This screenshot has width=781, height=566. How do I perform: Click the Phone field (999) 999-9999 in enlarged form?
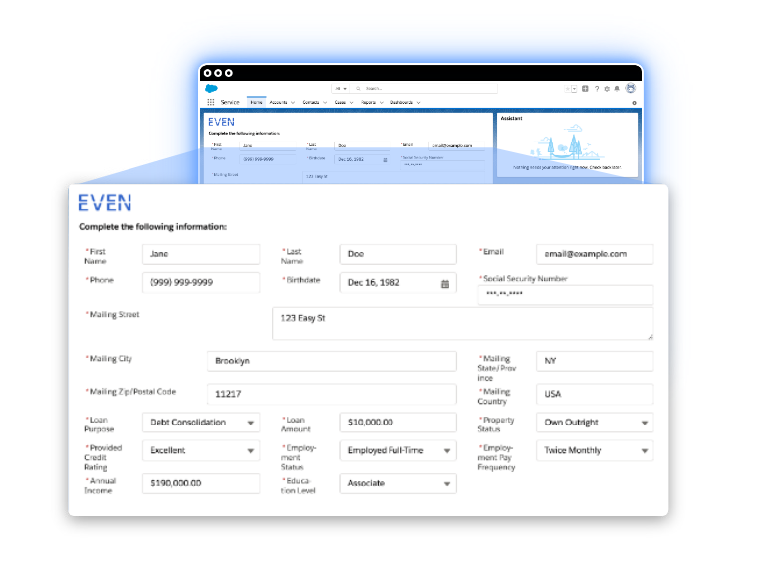[x=201, y=283]
